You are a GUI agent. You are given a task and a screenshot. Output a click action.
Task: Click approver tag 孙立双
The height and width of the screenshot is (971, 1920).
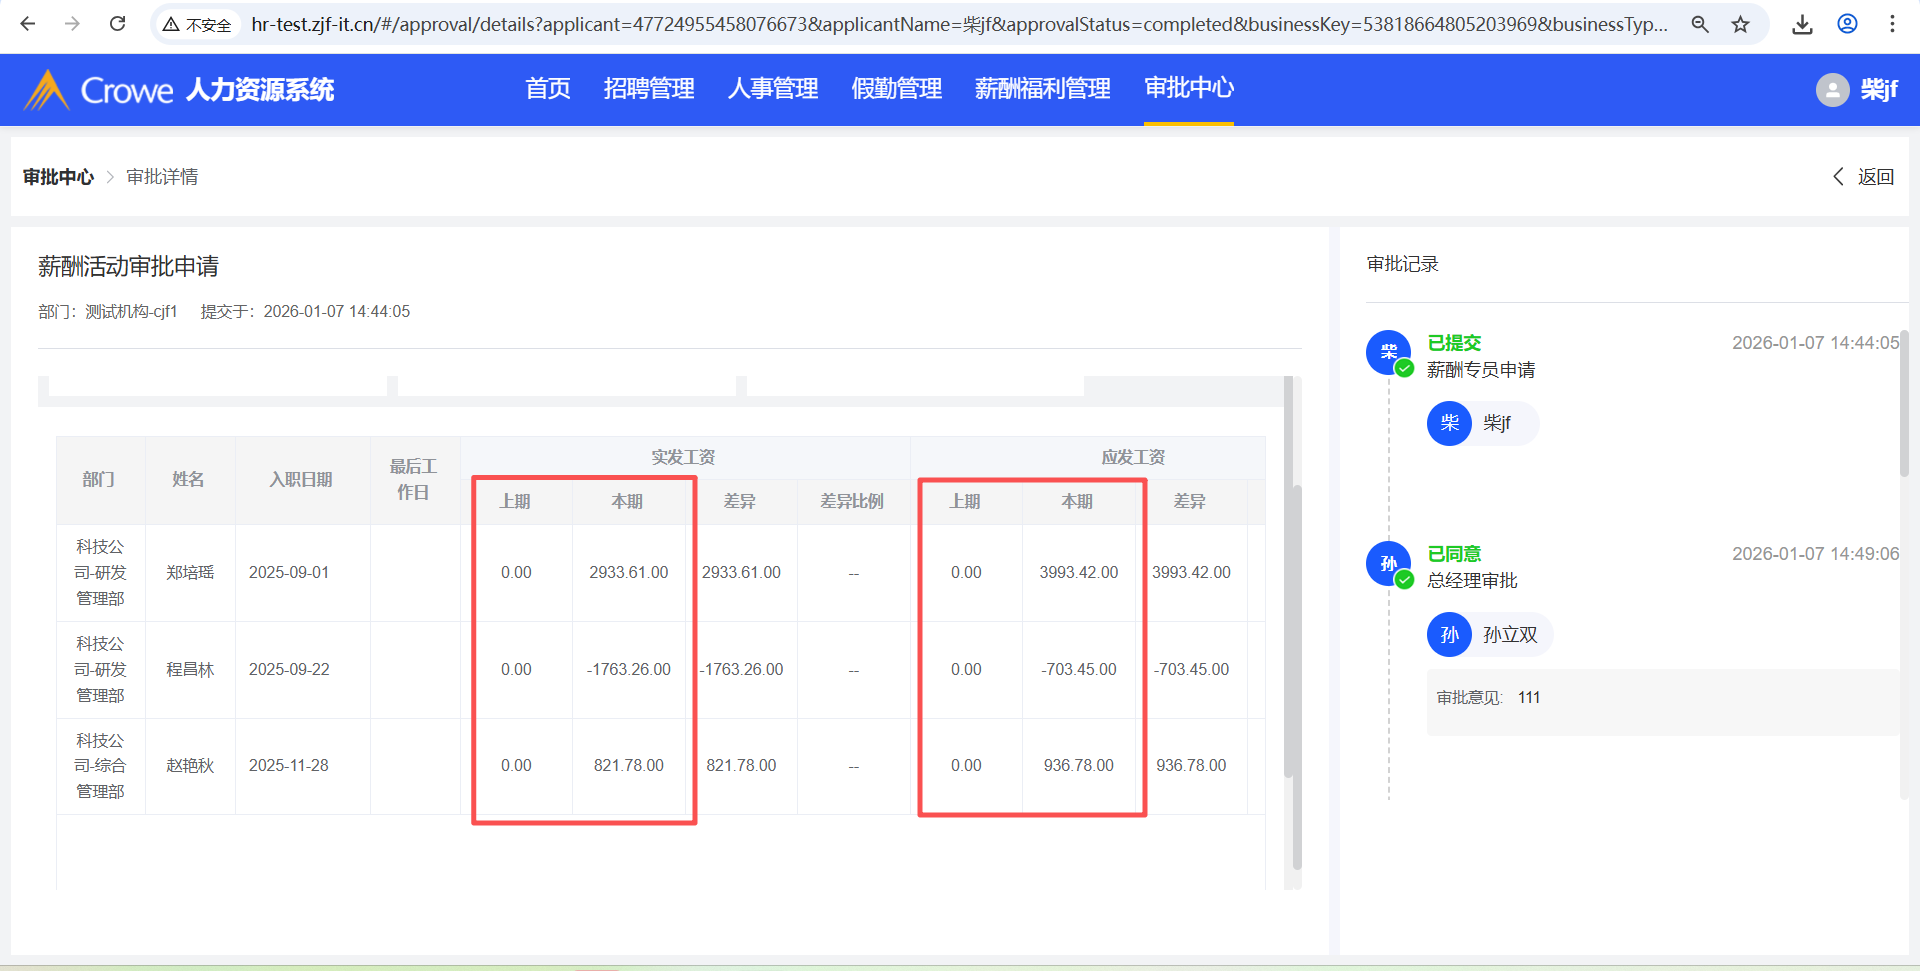point(1490,635)
